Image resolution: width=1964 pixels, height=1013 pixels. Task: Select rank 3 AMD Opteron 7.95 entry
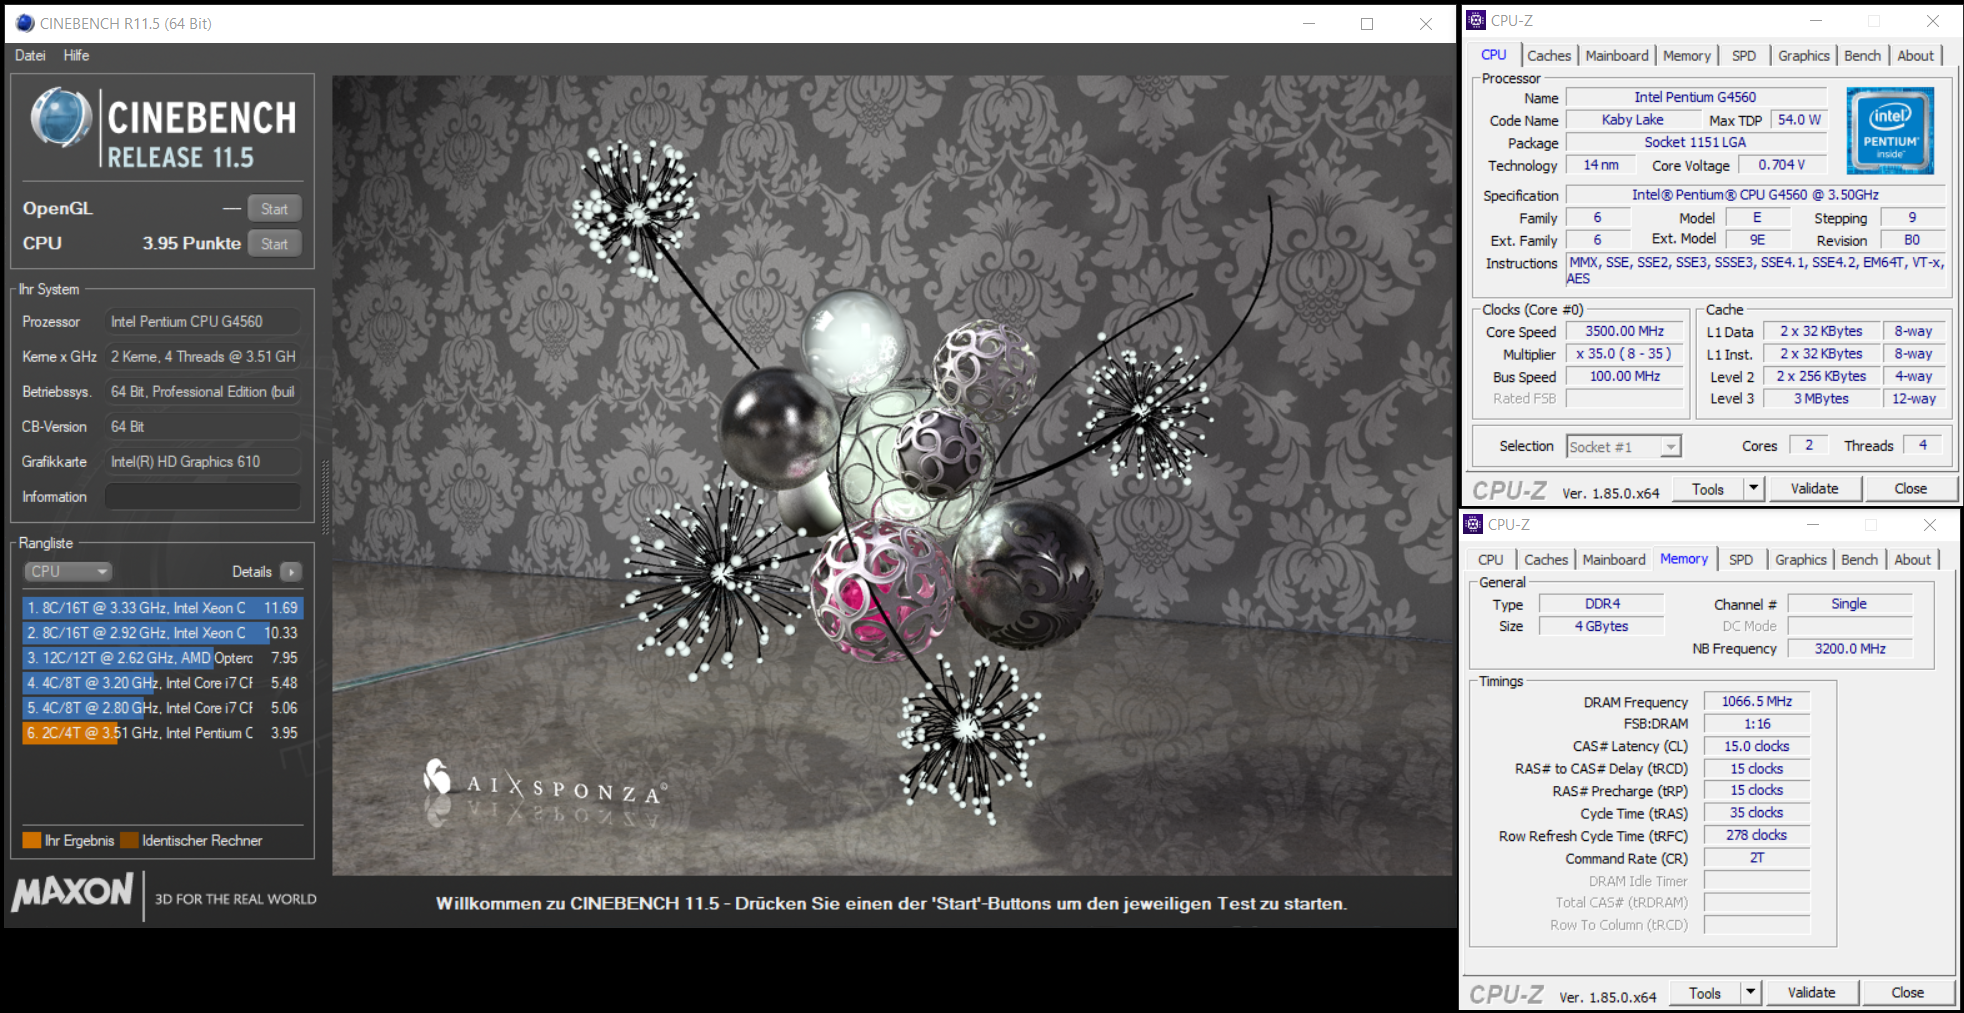tap(162, 658)
